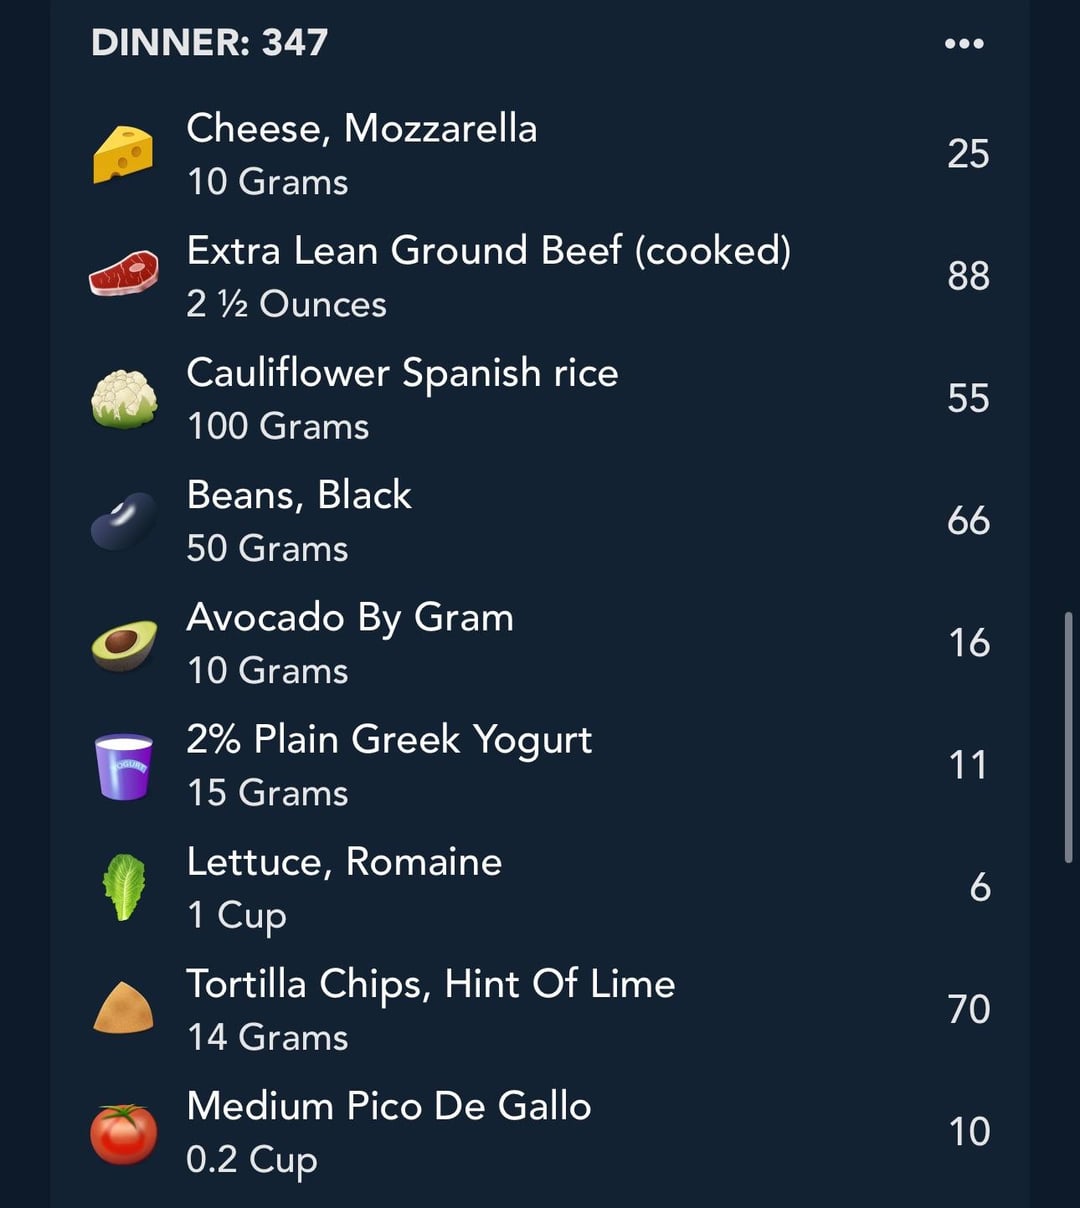Select Tortilla Chips, Hint Of Lime
1080x1208 pixels.
click(540, 1009)
